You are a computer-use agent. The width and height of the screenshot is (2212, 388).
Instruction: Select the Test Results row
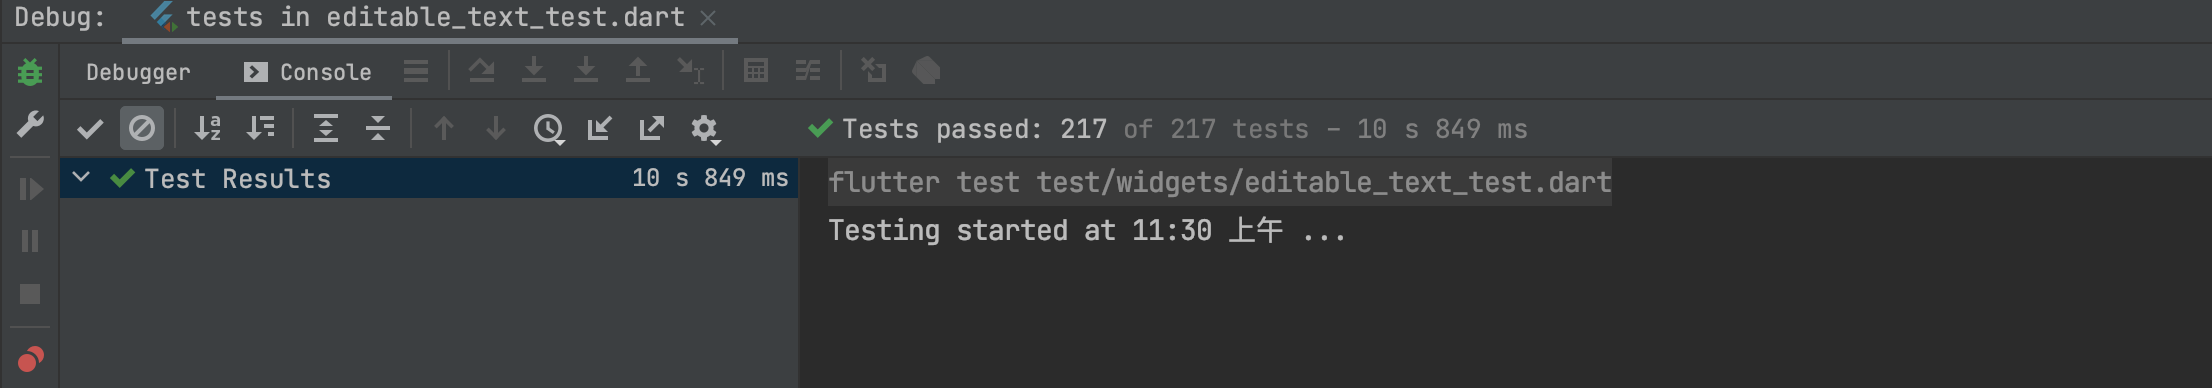click(429, 178)
